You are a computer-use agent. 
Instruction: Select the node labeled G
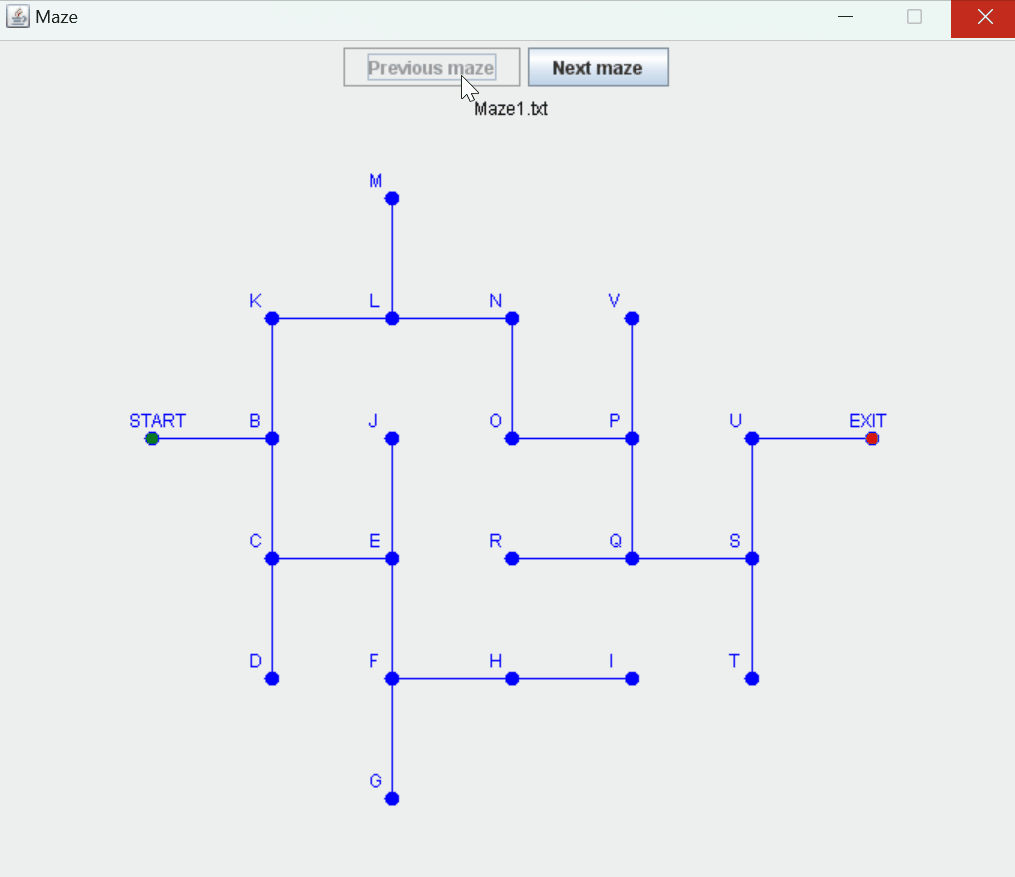(392, 798)
